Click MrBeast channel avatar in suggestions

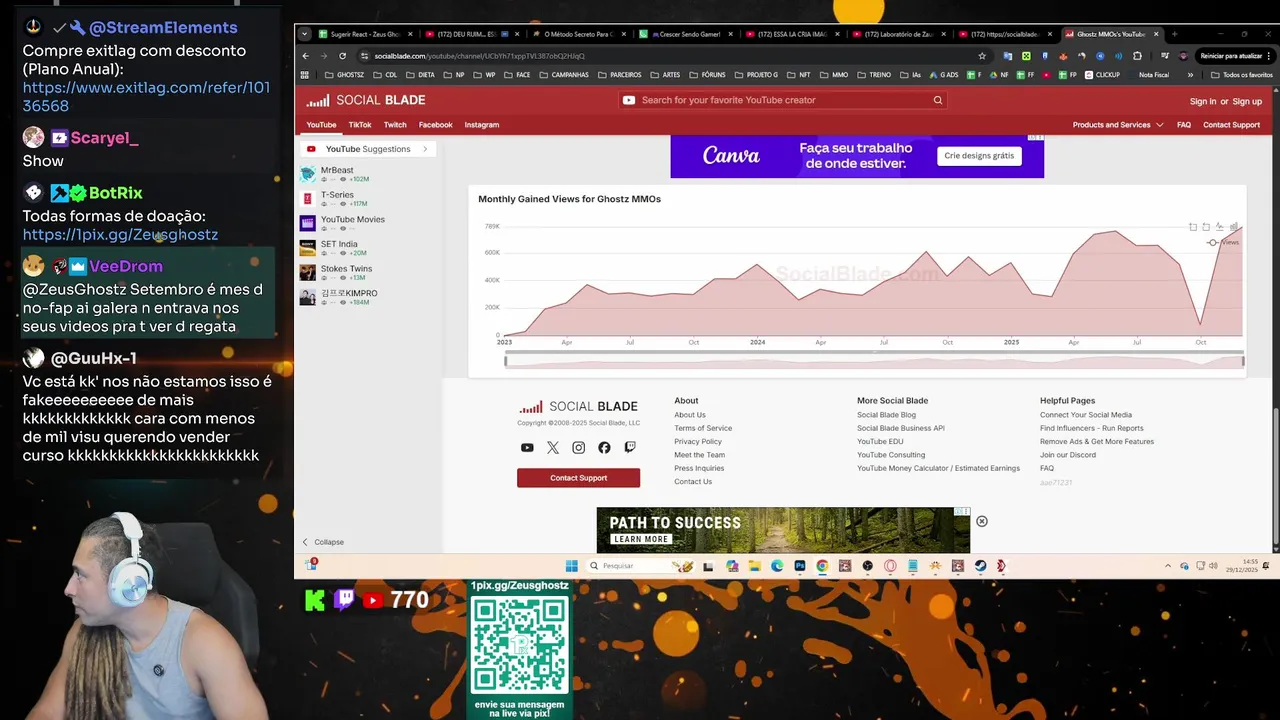[308, 174]
